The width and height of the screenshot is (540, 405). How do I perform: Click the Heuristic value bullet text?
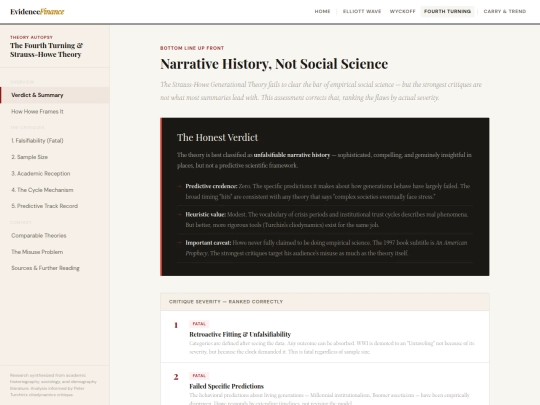click(x=326, y=220)
